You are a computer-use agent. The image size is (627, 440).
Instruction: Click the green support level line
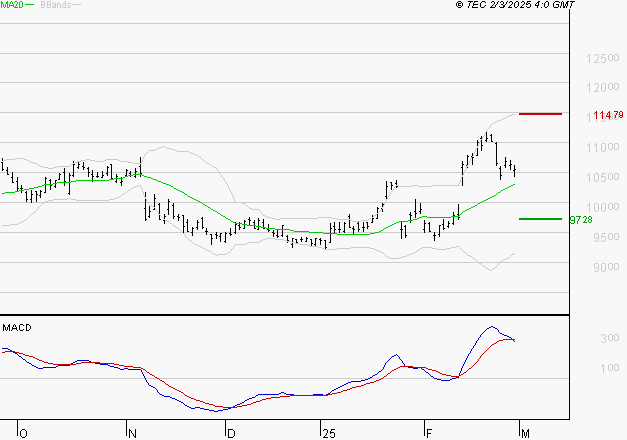[540, 219]
